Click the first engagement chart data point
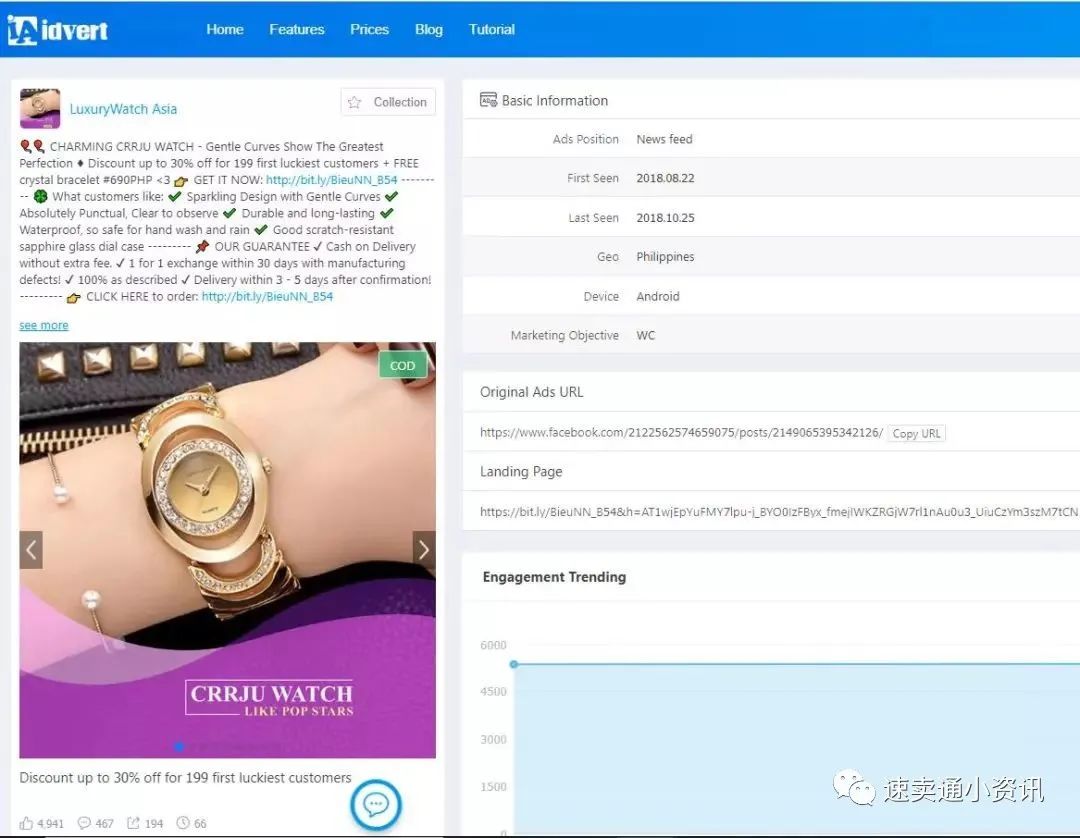The image size is (1080, 838). pos(514,664)
